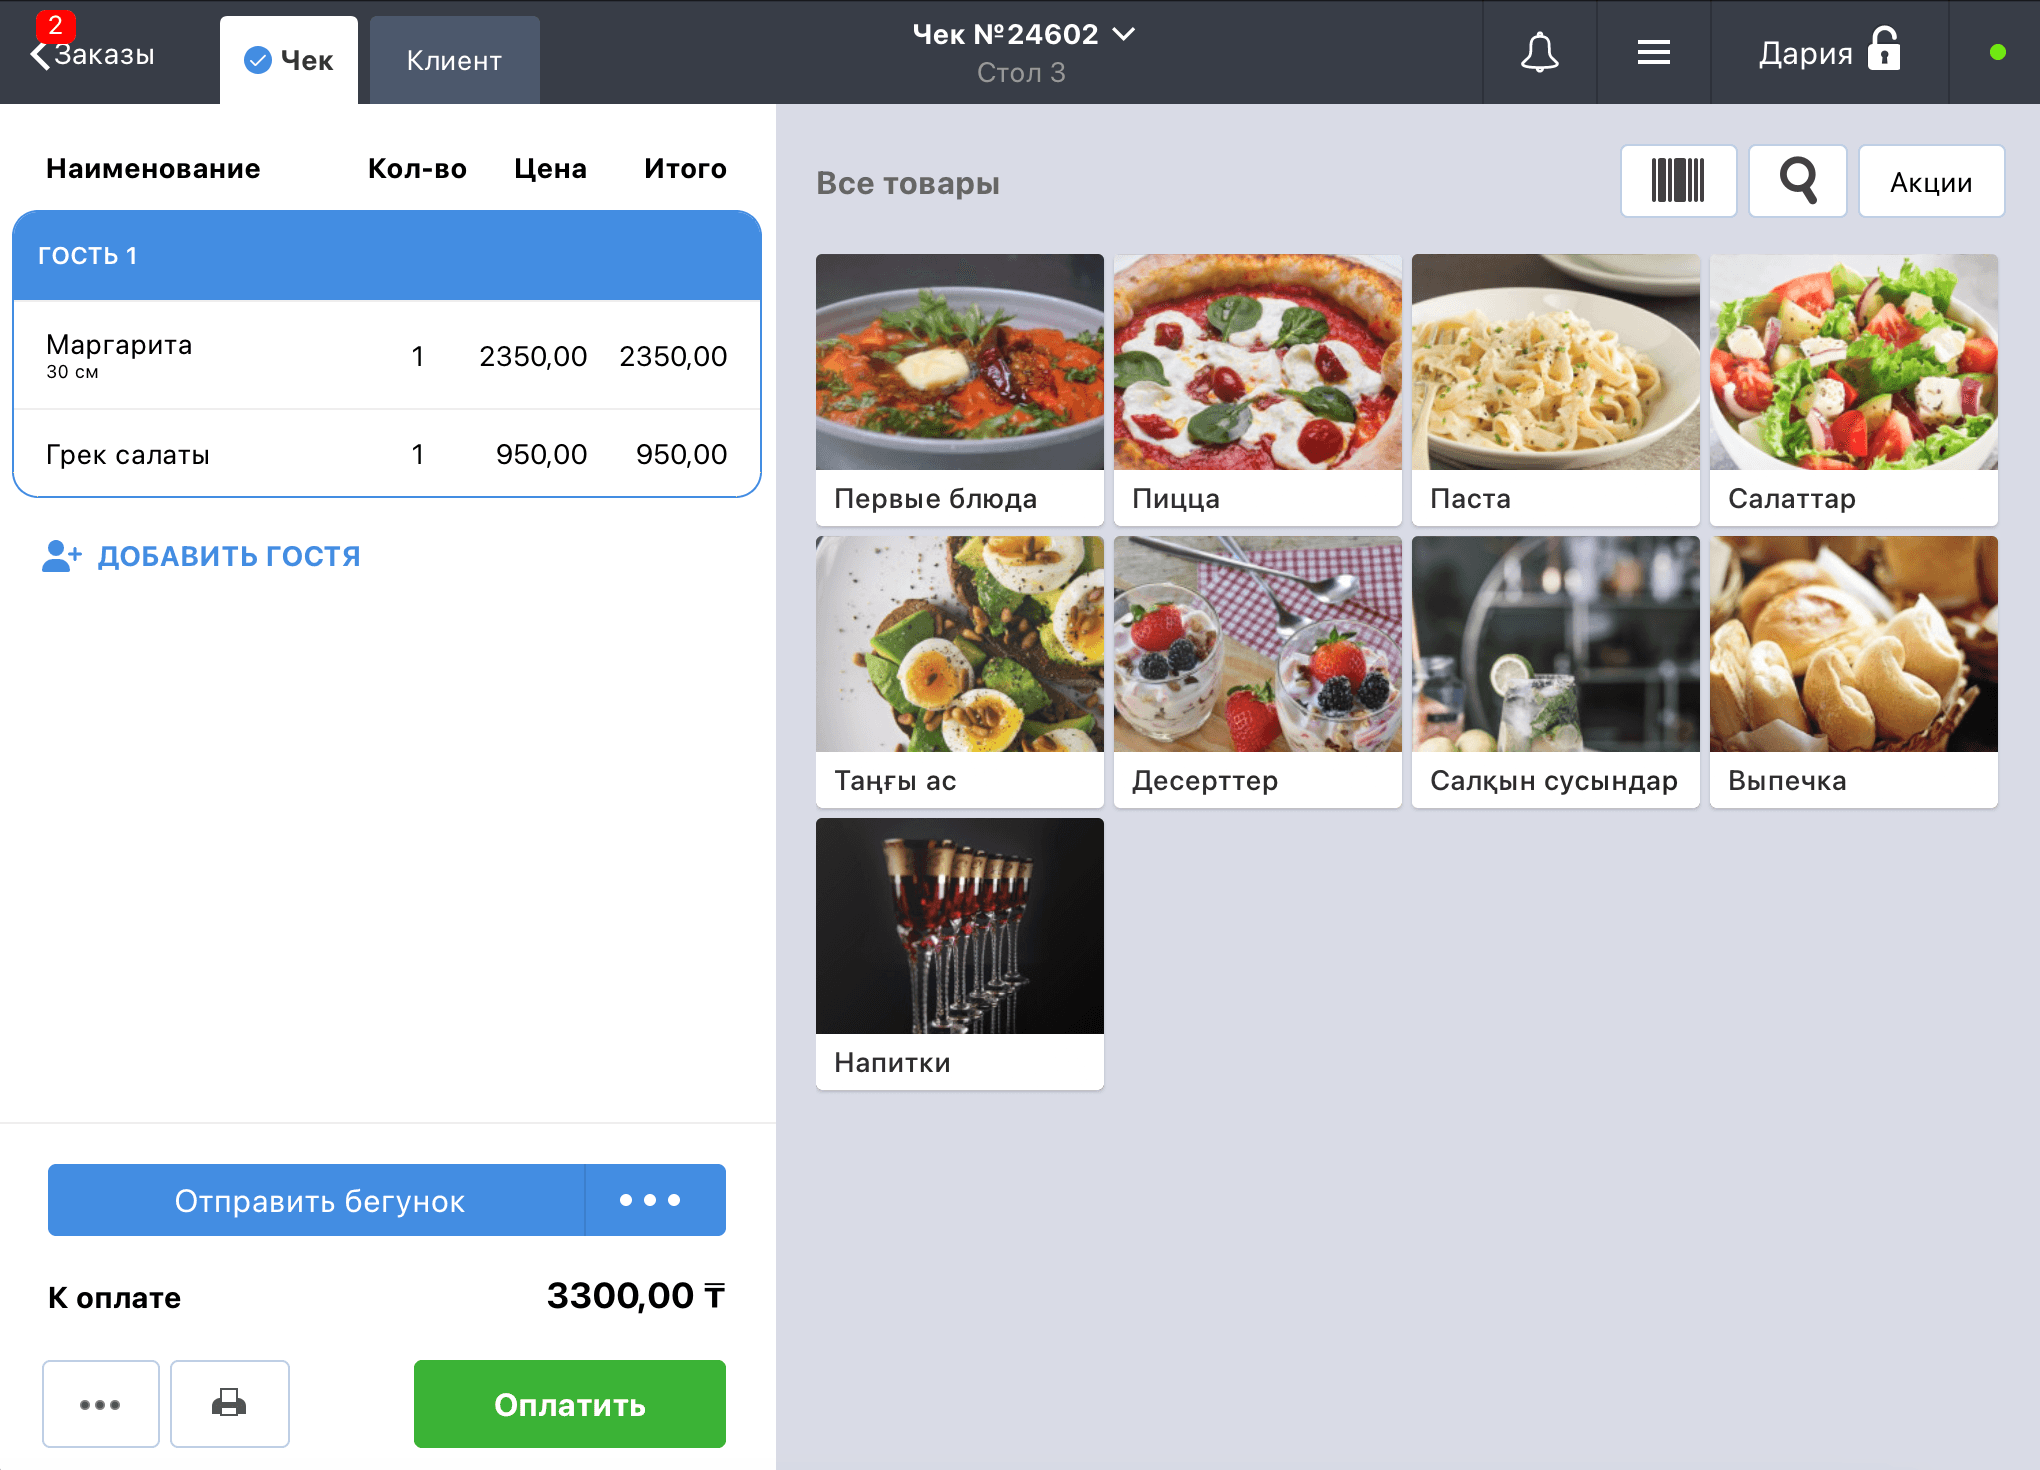2040x1470 pixels.
Task: Select the Грек салаты order row
Action: coord(387,454)
